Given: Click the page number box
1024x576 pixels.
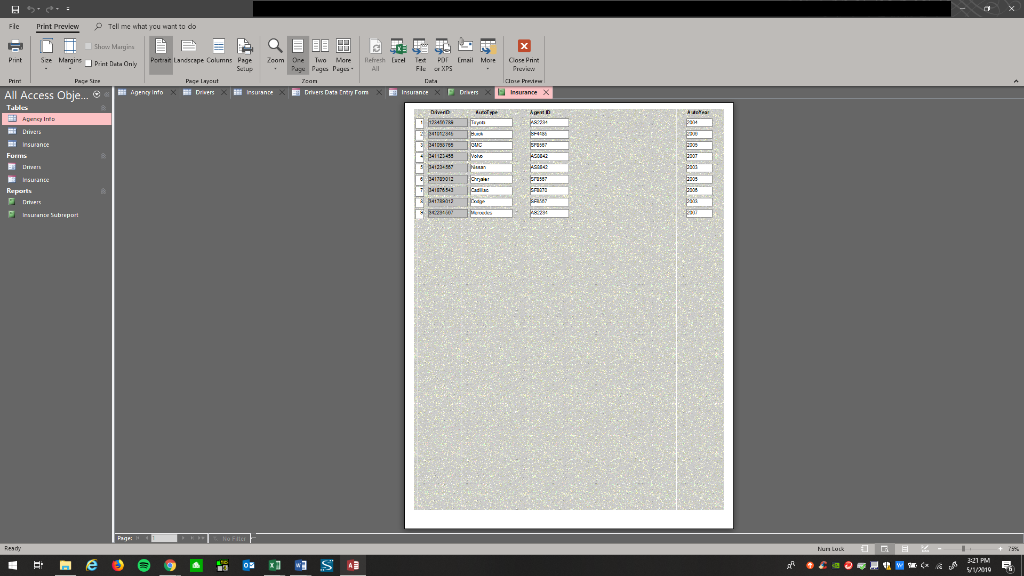Looking at the screenshot, I should coord(164,539).
